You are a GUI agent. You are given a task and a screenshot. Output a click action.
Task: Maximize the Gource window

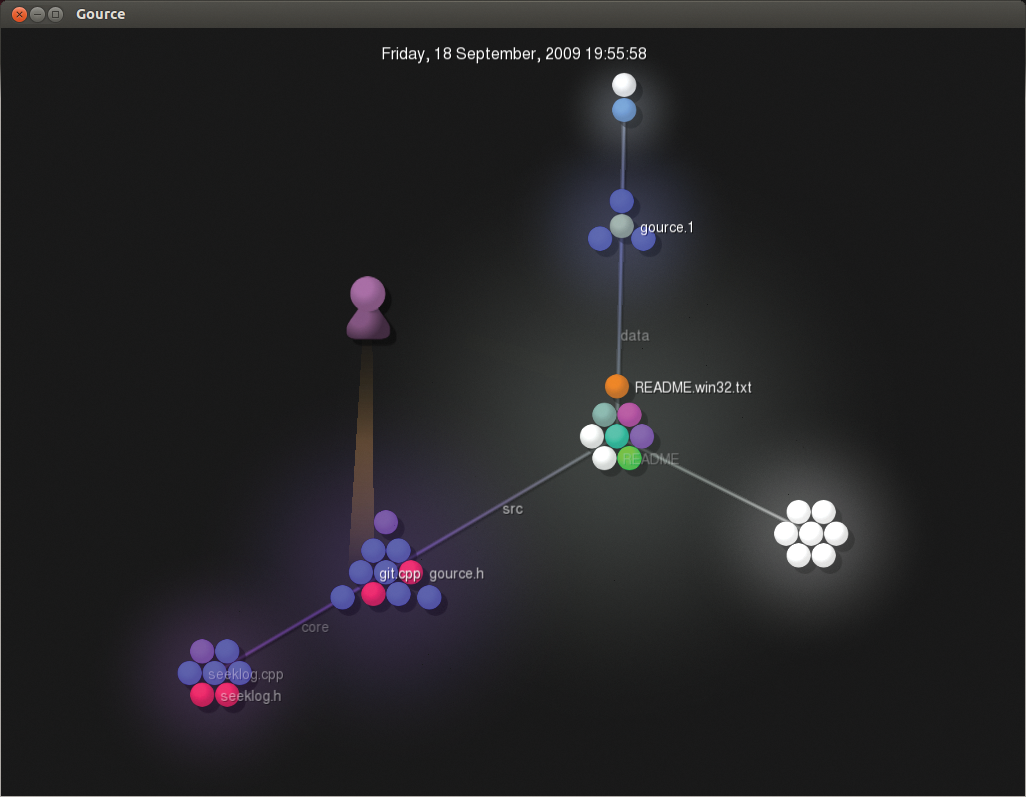point(56,14)
